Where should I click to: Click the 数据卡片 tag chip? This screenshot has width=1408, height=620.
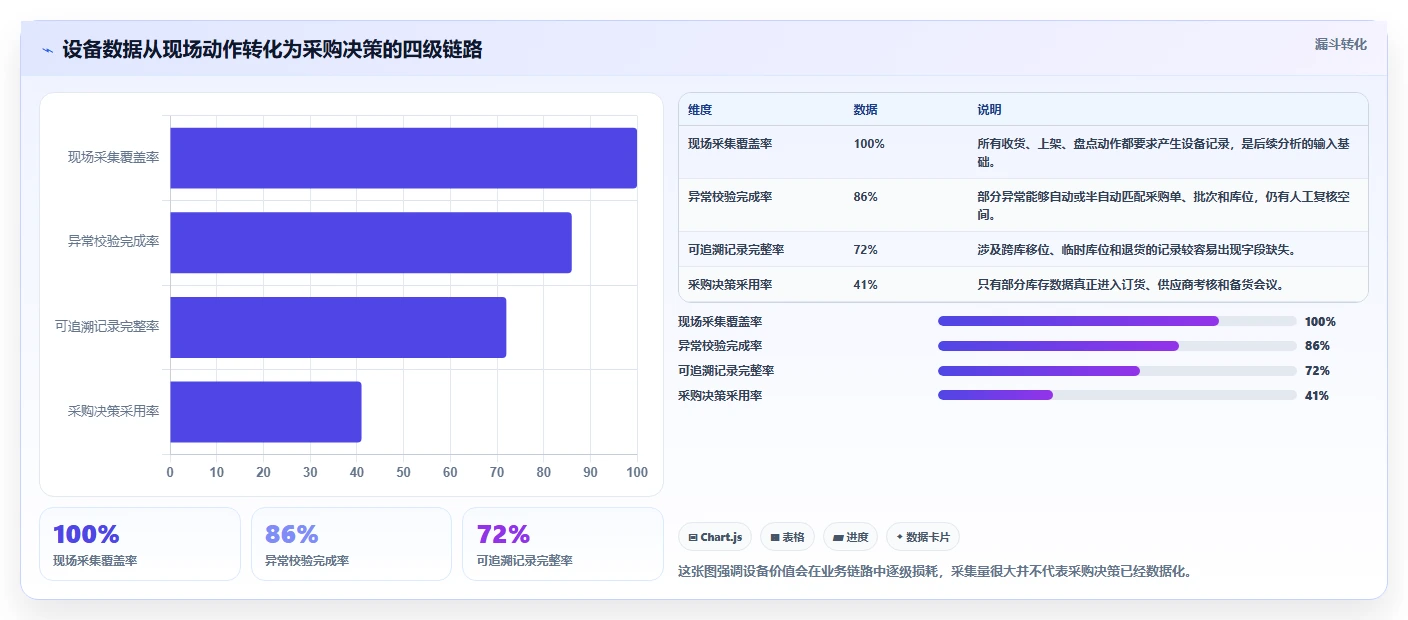point(922,537)
